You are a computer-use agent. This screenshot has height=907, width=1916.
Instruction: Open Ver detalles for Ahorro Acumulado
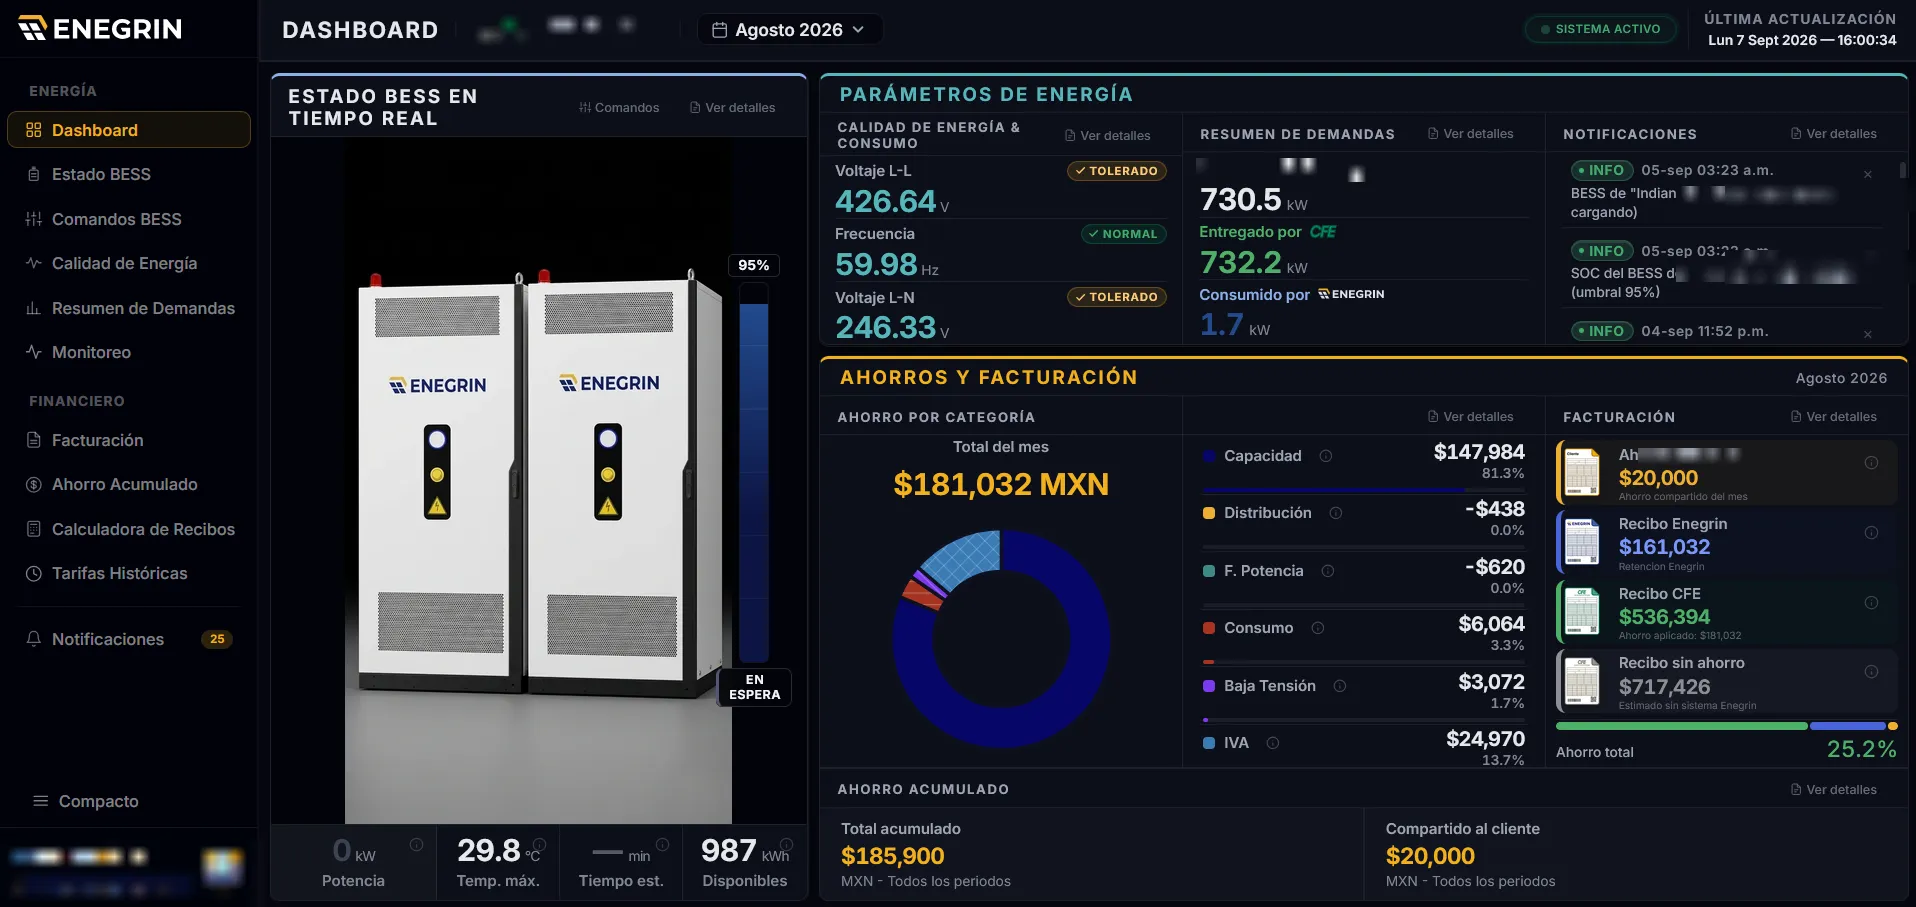[x=1833, y=790]
